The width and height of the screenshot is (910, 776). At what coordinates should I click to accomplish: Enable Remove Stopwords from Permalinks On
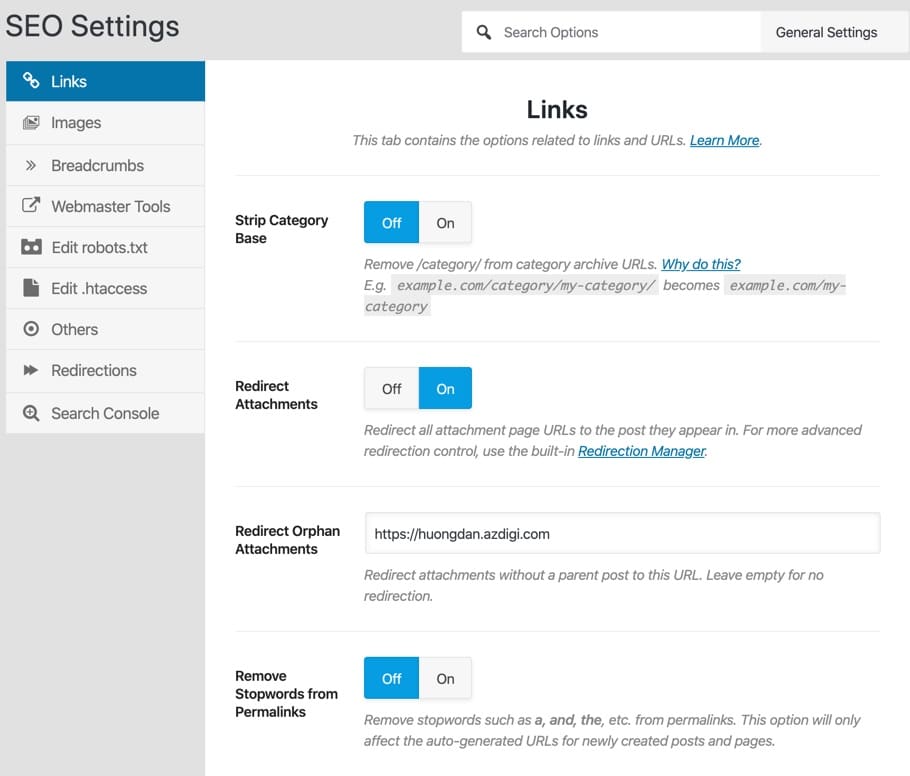(445, 678)
